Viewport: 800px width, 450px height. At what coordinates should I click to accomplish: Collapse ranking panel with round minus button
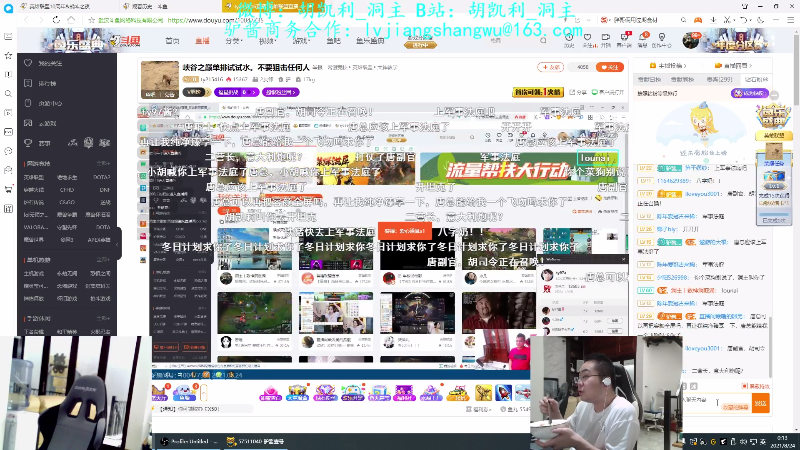pyautogui.click(x=774, y=95)
